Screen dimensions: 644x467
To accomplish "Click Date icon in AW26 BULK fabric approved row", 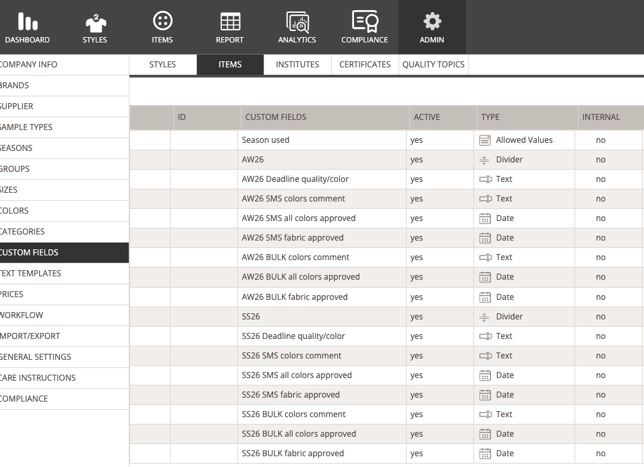I will tap(485, 297).
